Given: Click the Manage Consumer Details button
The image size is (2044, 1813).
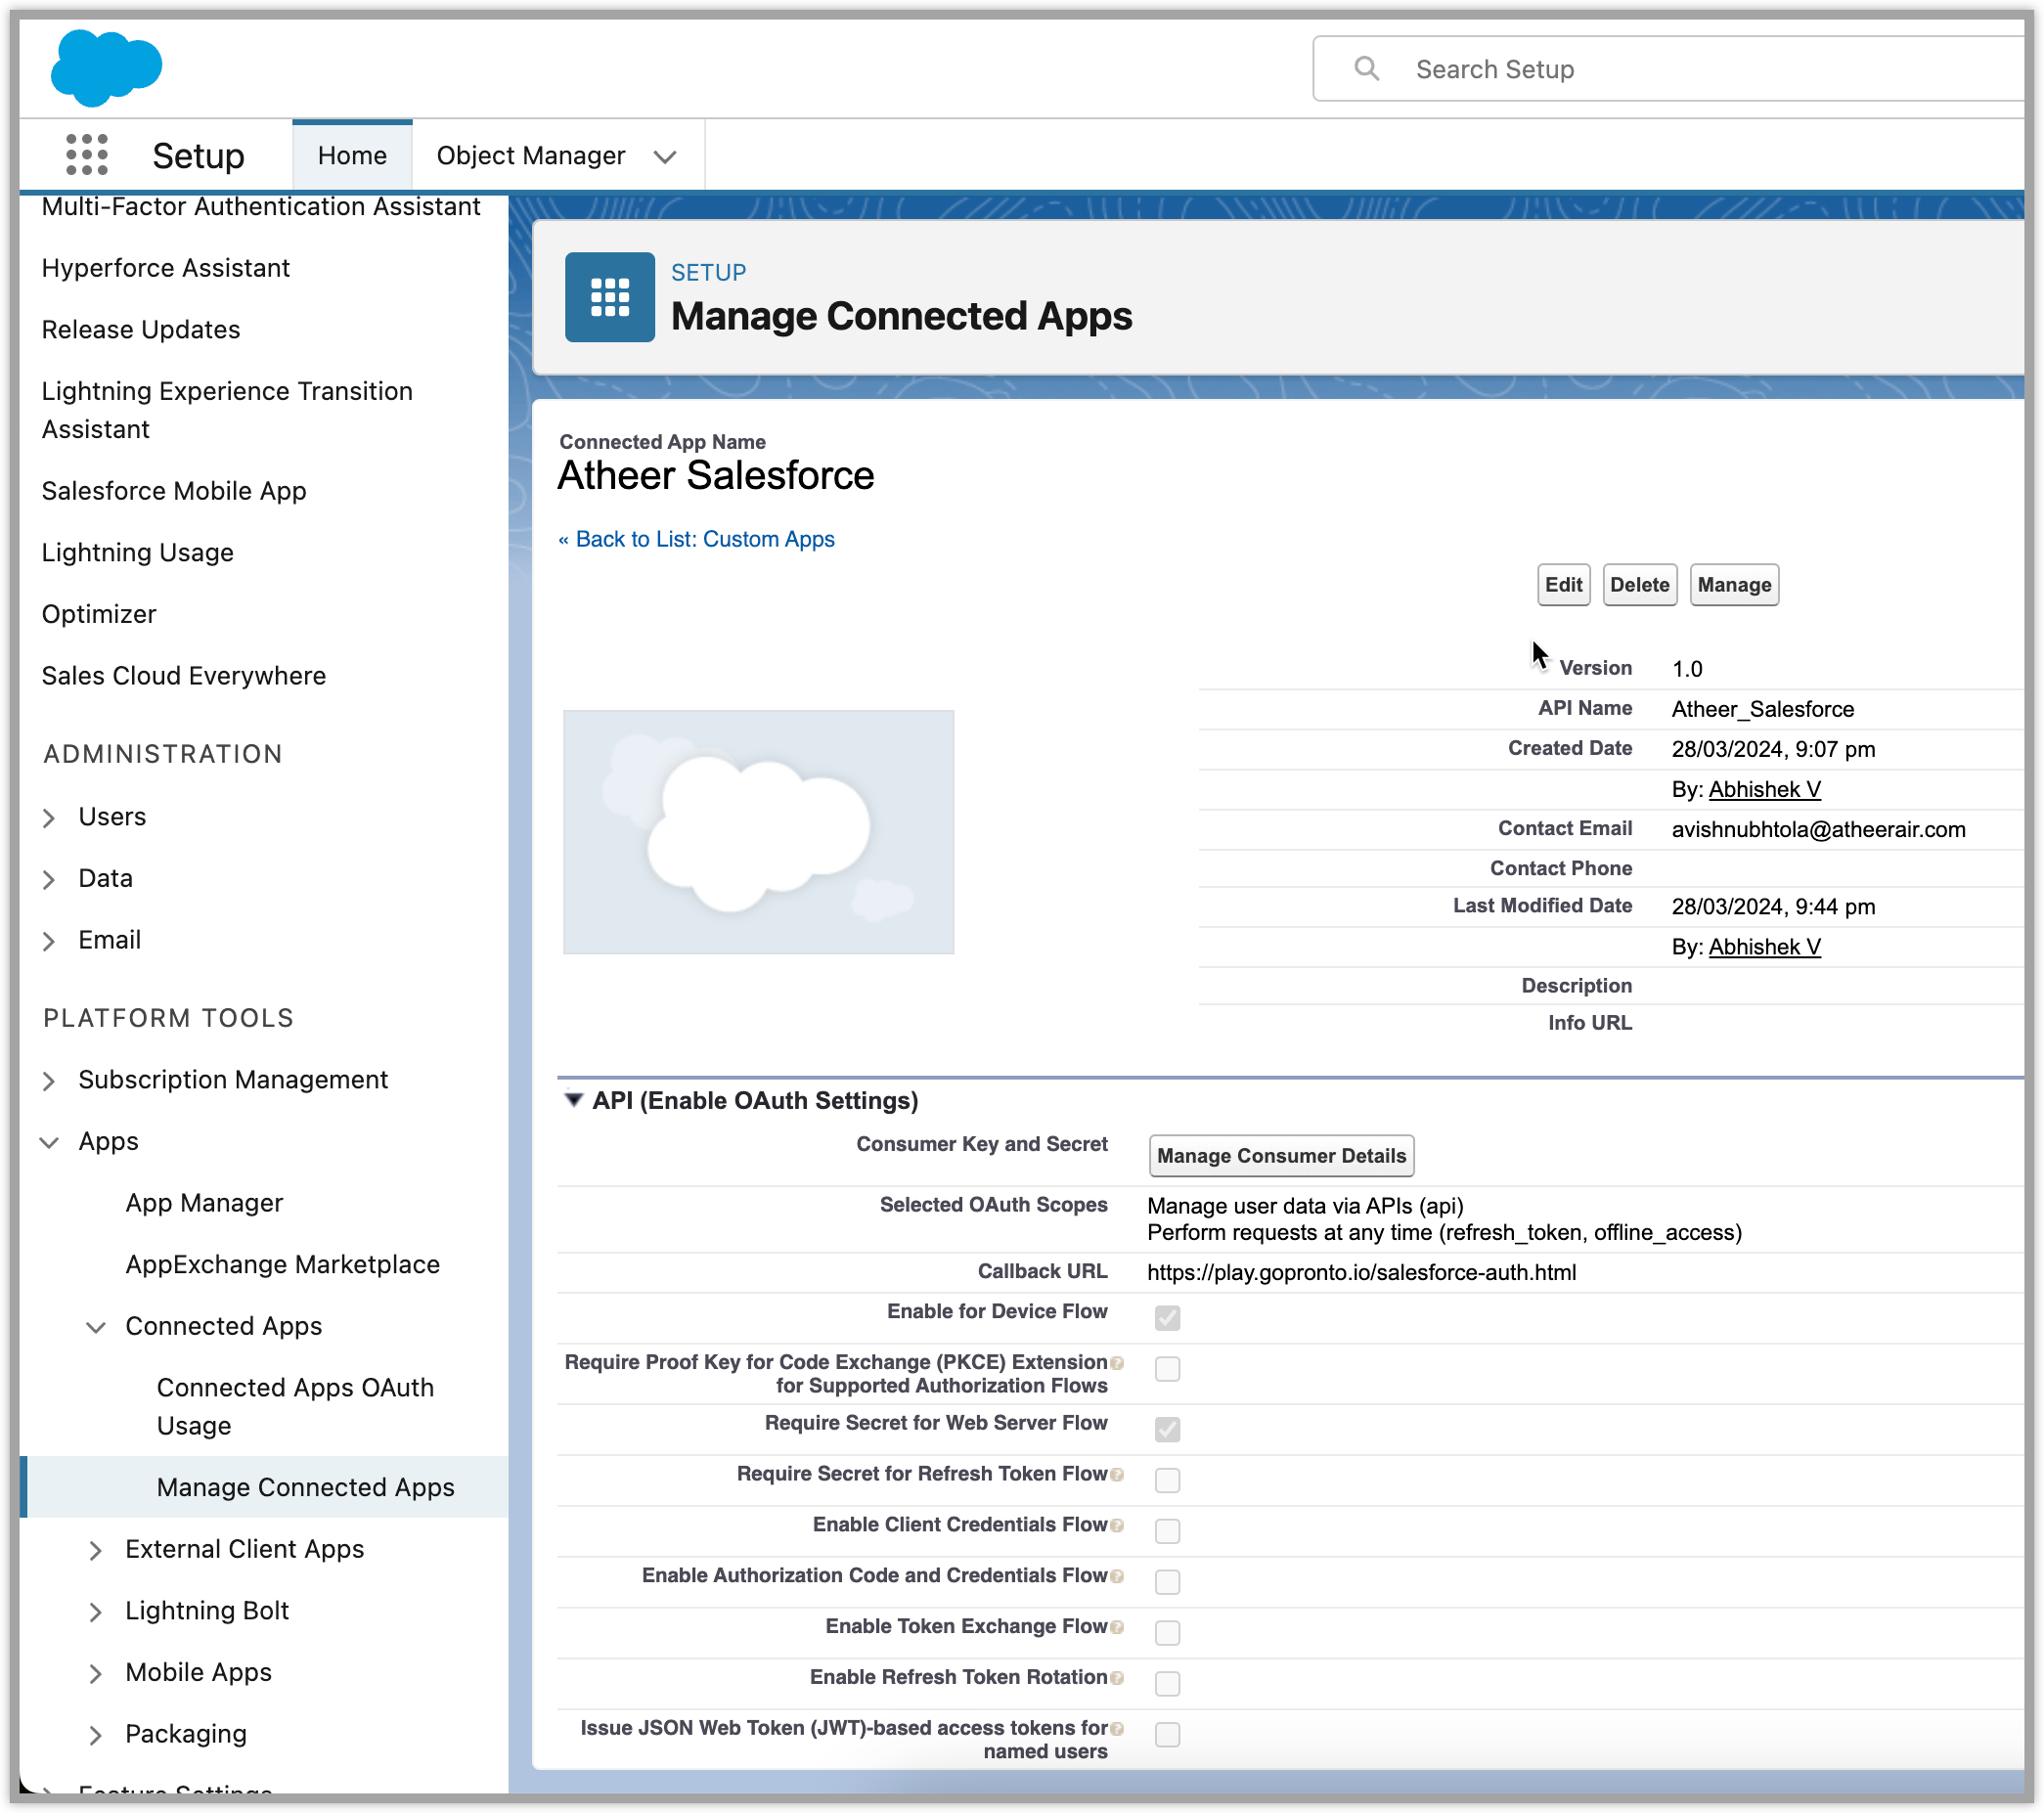Looking at the screenshot, I should click(1281, 1155).
